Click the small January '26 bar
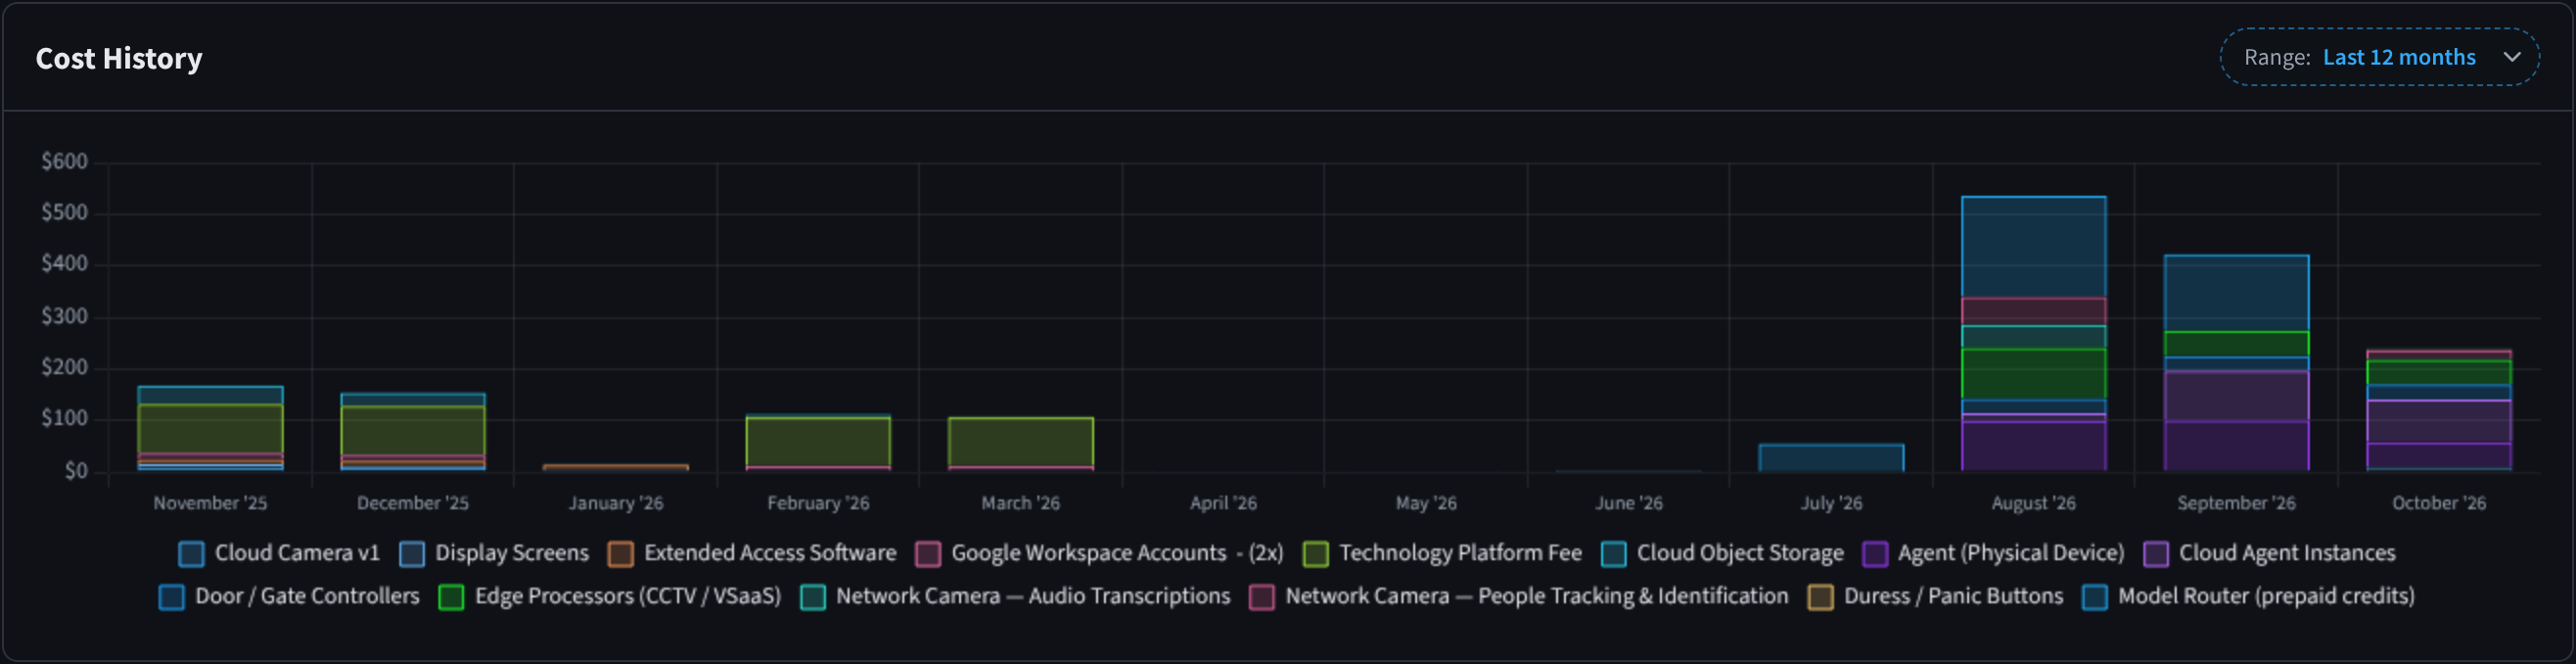 [x=616, y=467]
